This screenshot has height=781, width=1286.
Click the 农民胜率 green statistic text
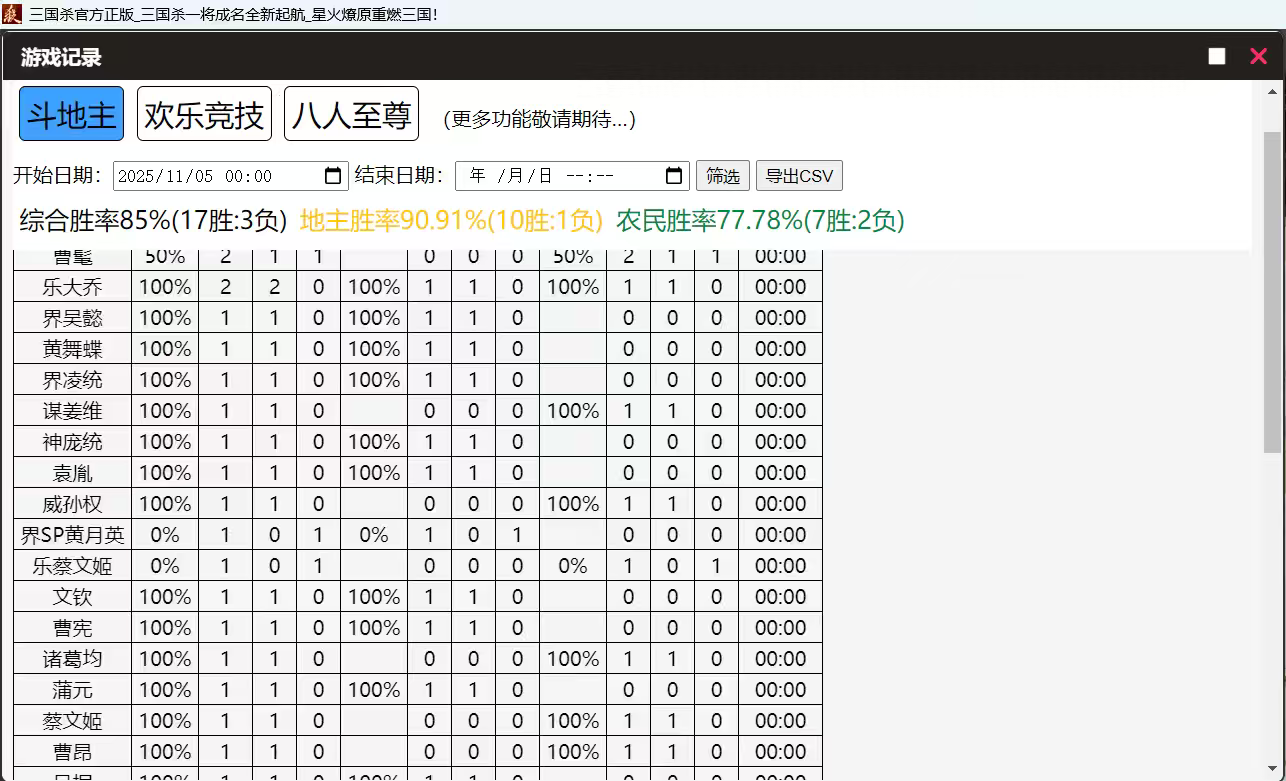tap(760, 220)
